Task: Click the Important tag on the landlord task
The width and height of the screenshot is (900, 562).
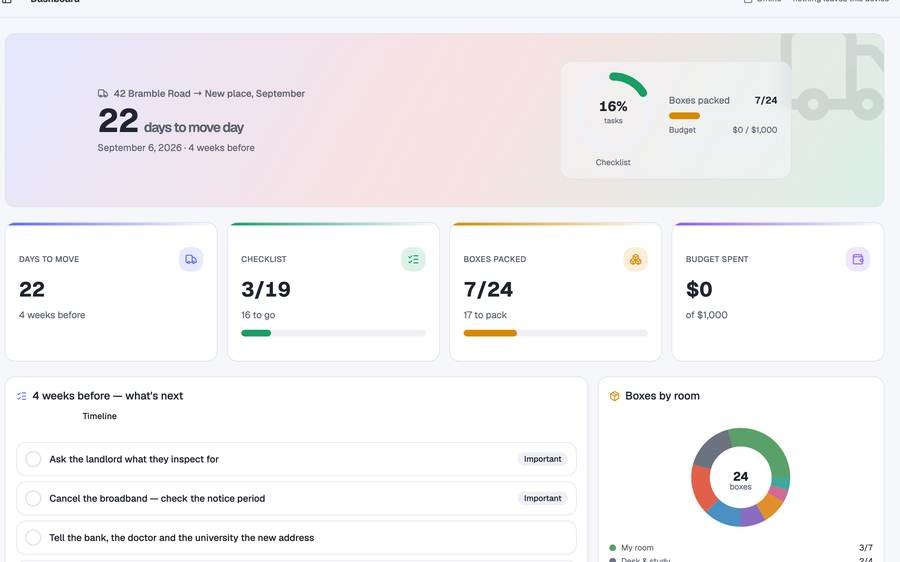Action: point(542,459)
